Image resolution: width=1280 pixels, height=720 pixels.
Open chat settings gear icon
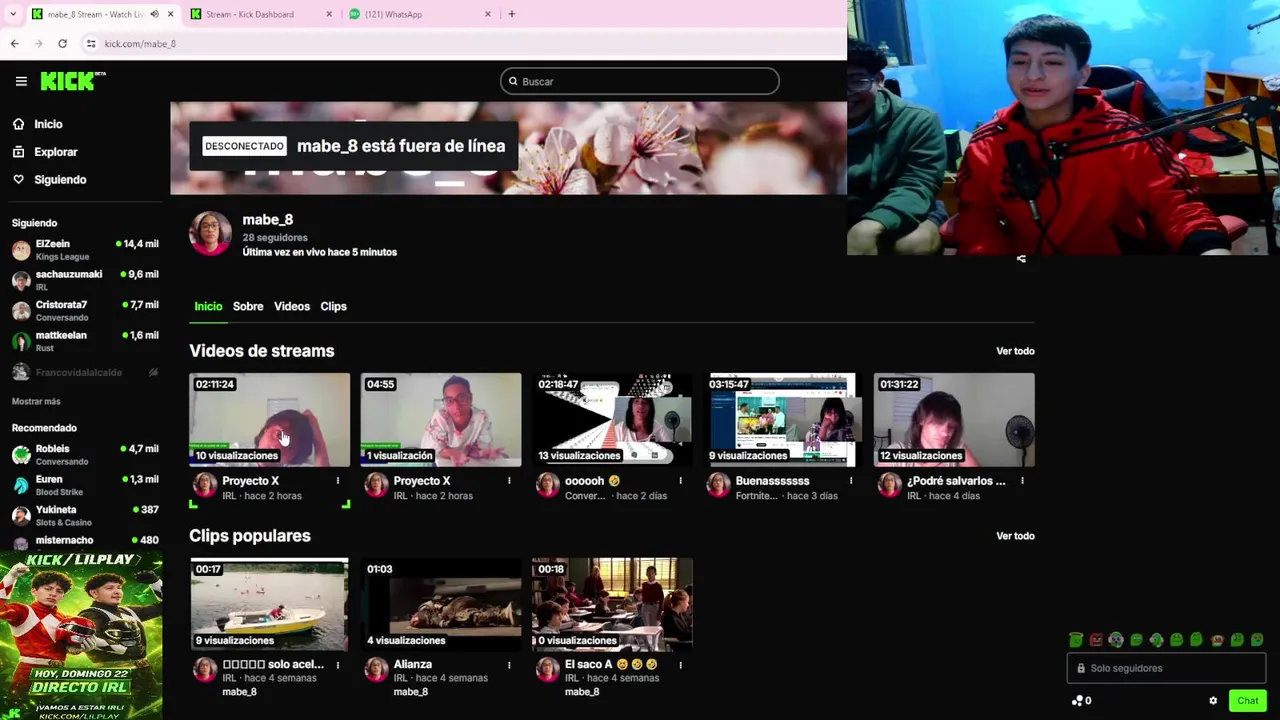click(1213, 701)
